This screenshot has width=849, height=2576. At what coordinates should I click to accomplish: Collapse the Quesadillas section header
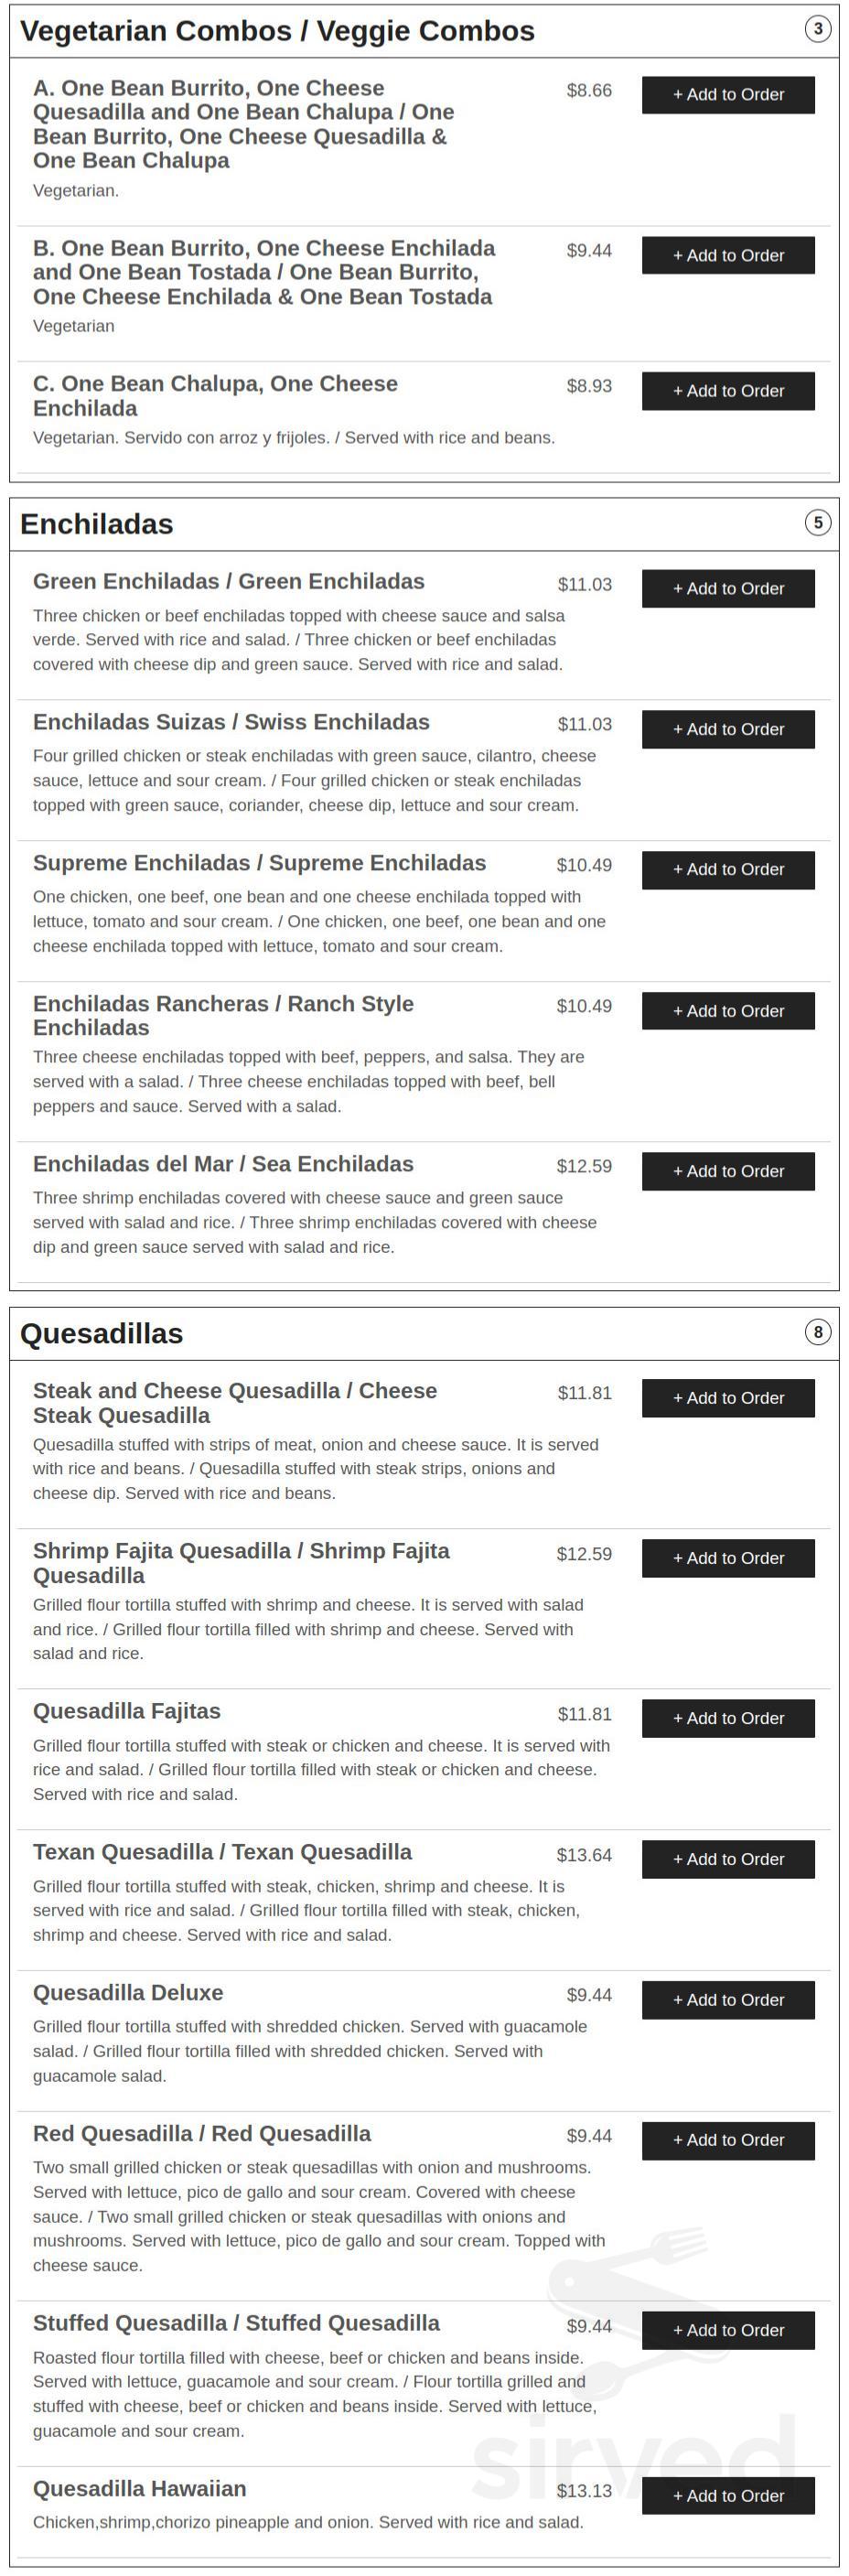point(103,1334)
